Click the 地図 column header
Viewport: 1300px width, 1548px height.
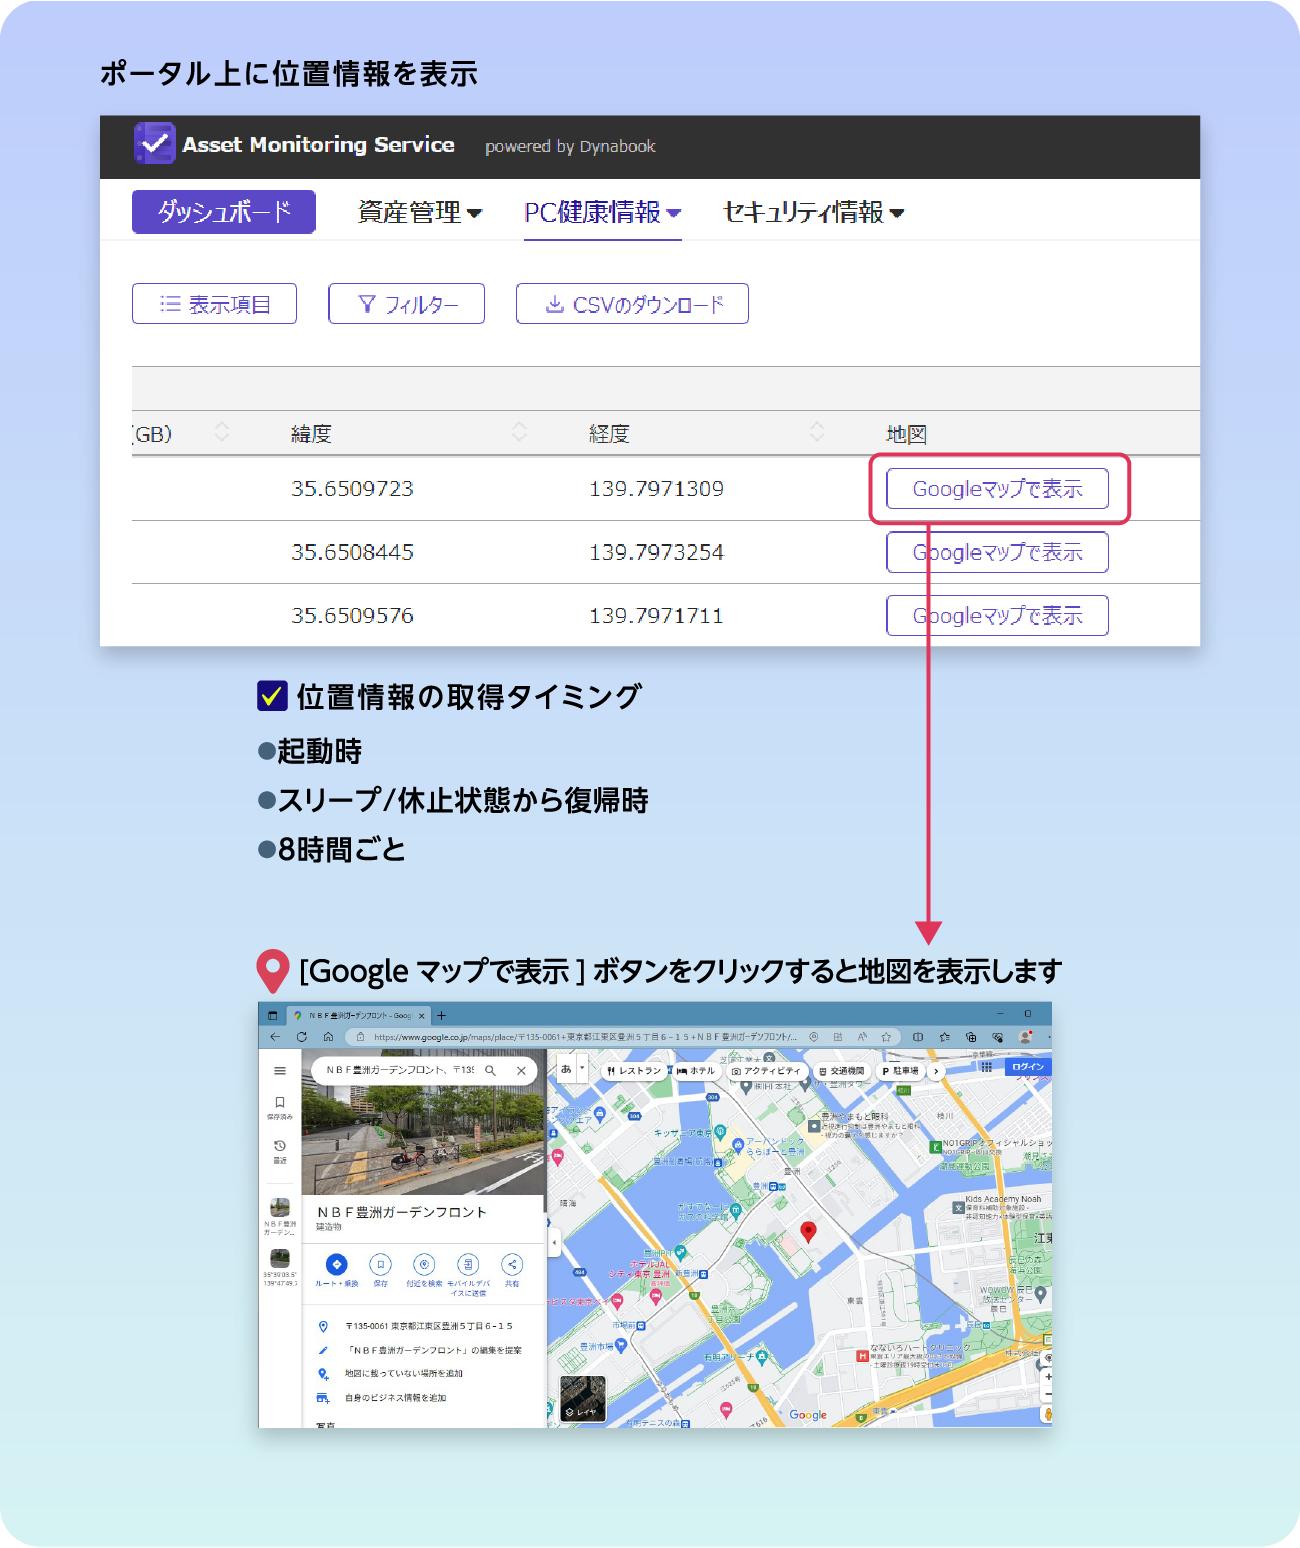[x=906, y=434]
